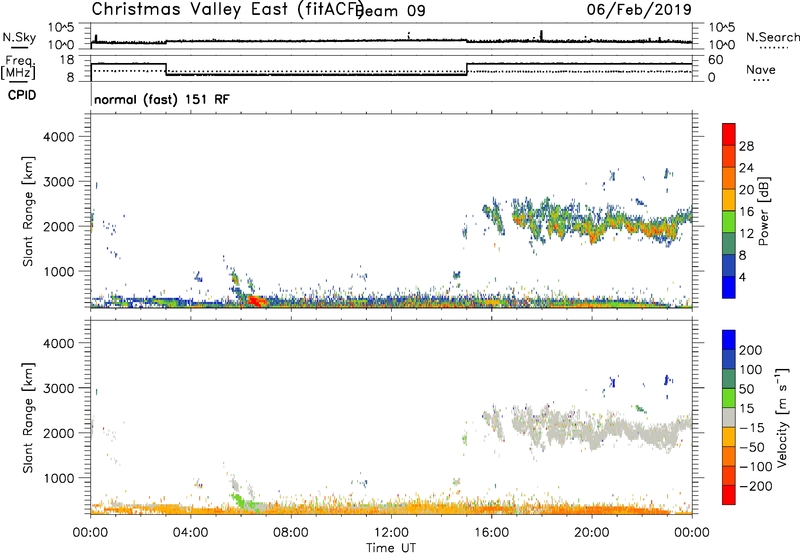Click the yellow 16-20 dB power color segment
Viewport: 800px width, 554px height.
(729, 199)
